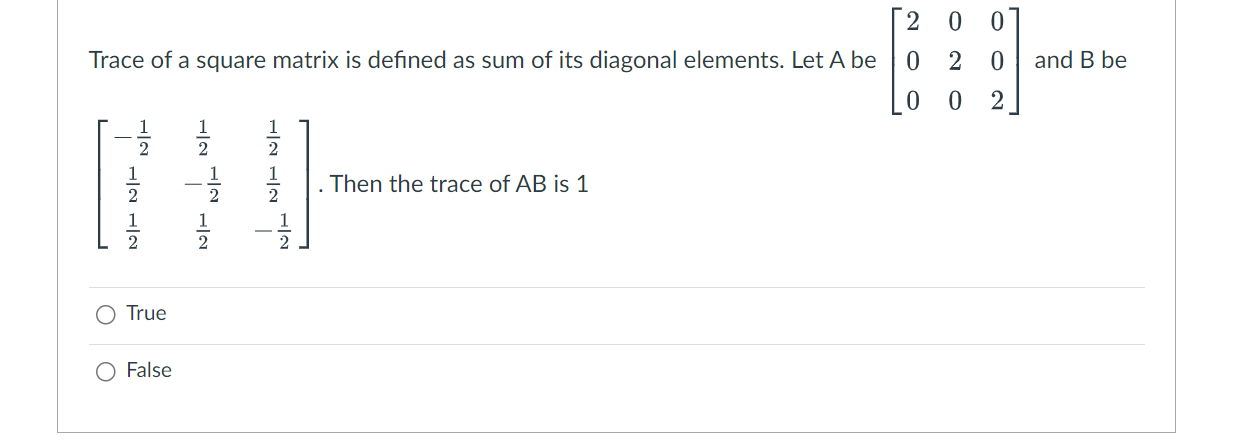The height and width of the screenshot is (443, 1236).
Task: Click the "Trace of a square matrix" sentence
Action: (x=482, y=61)
